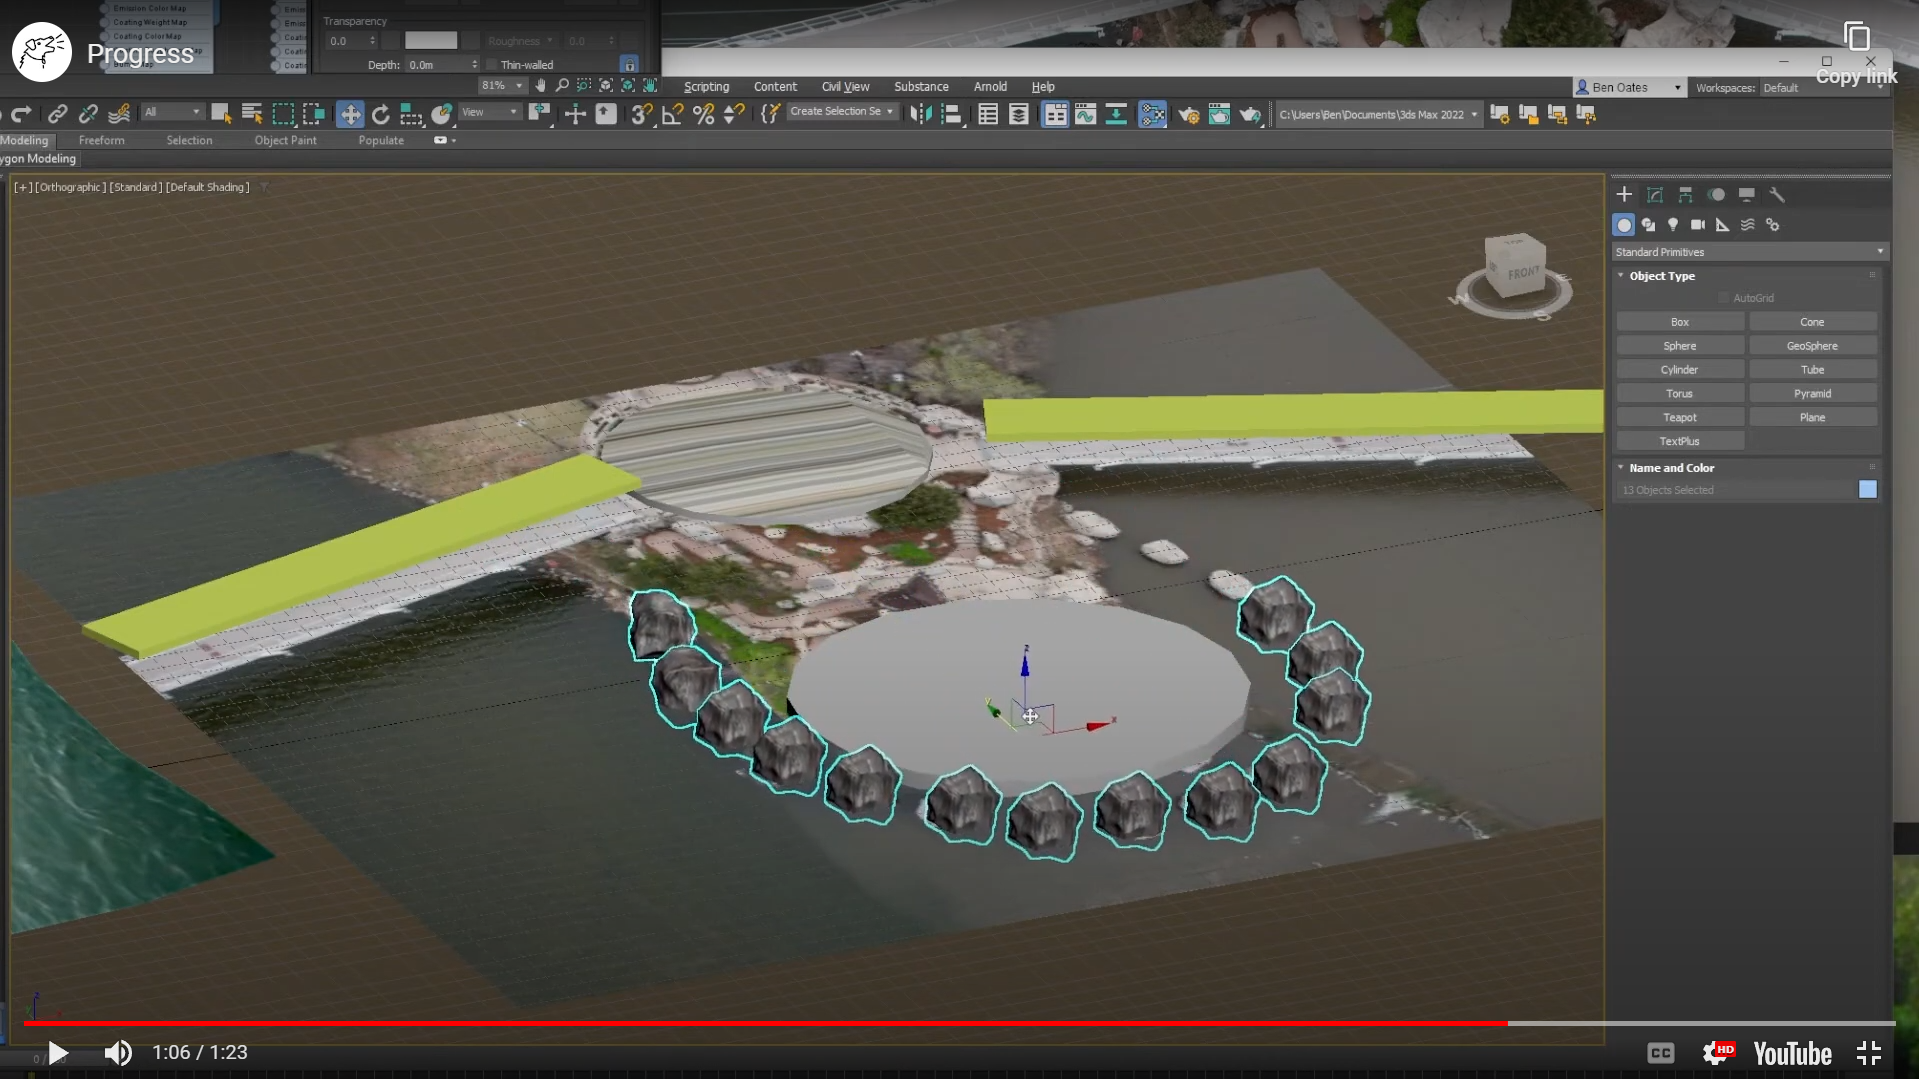
Task: Choose the Rectangular Selection Region tool
Action: (283, 114)
